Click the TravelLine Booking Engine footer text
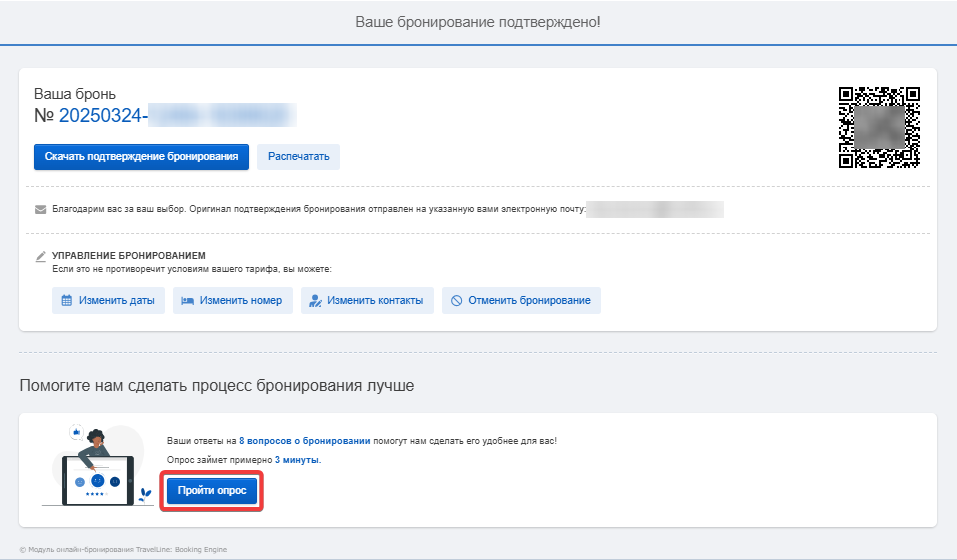Viewport: 957px width, 560px height. click(x=123, y=550)
